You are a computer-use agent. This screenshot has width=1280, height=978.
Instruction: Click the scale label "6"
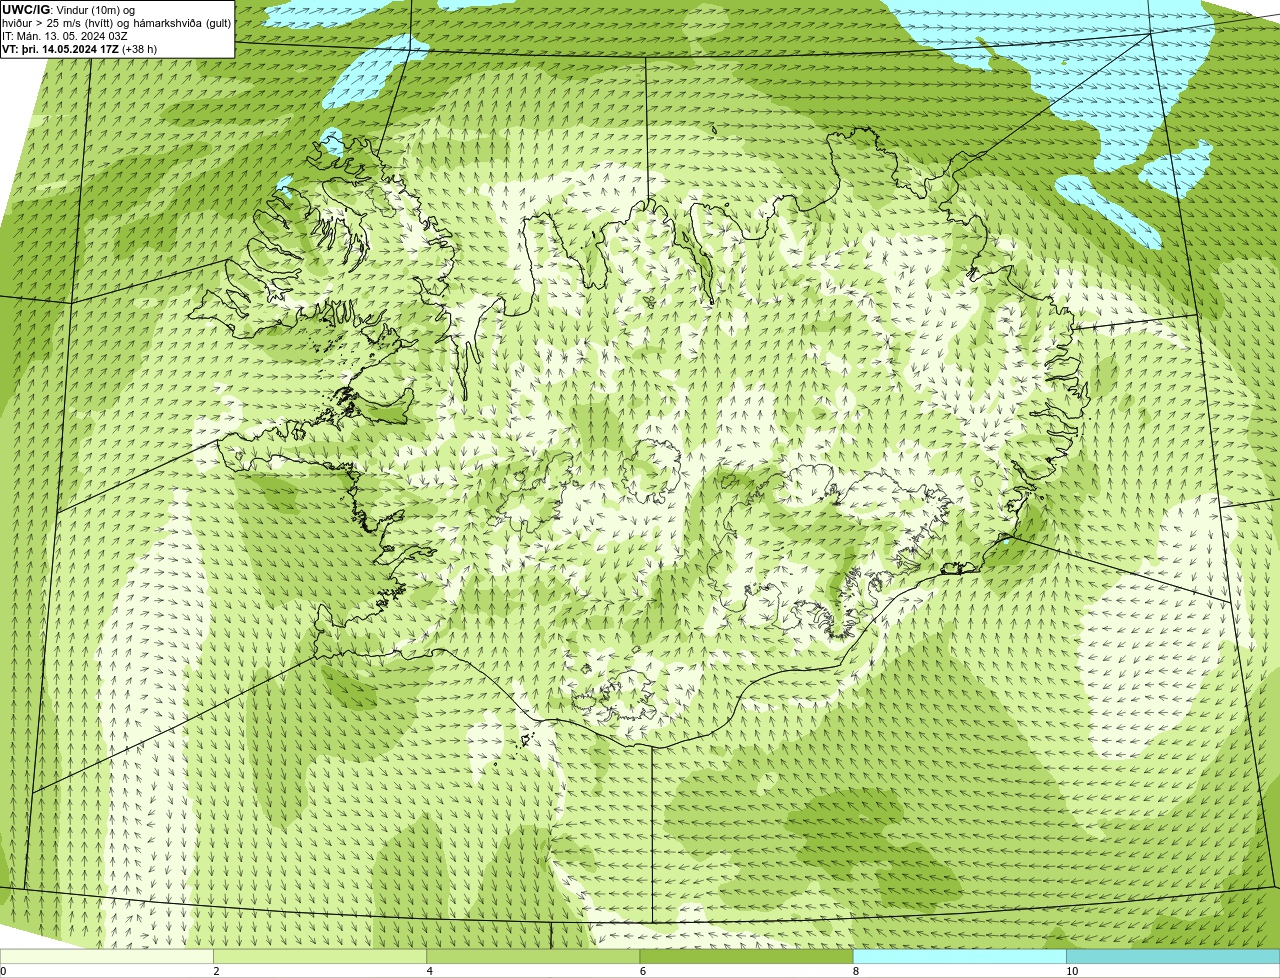[642, 971]
